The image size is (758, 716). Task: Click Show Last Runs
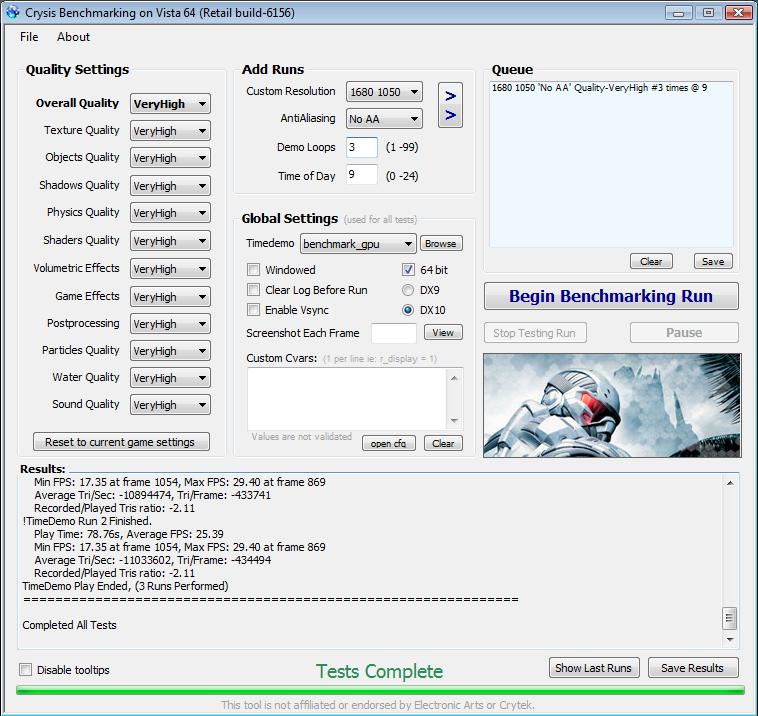594,668
